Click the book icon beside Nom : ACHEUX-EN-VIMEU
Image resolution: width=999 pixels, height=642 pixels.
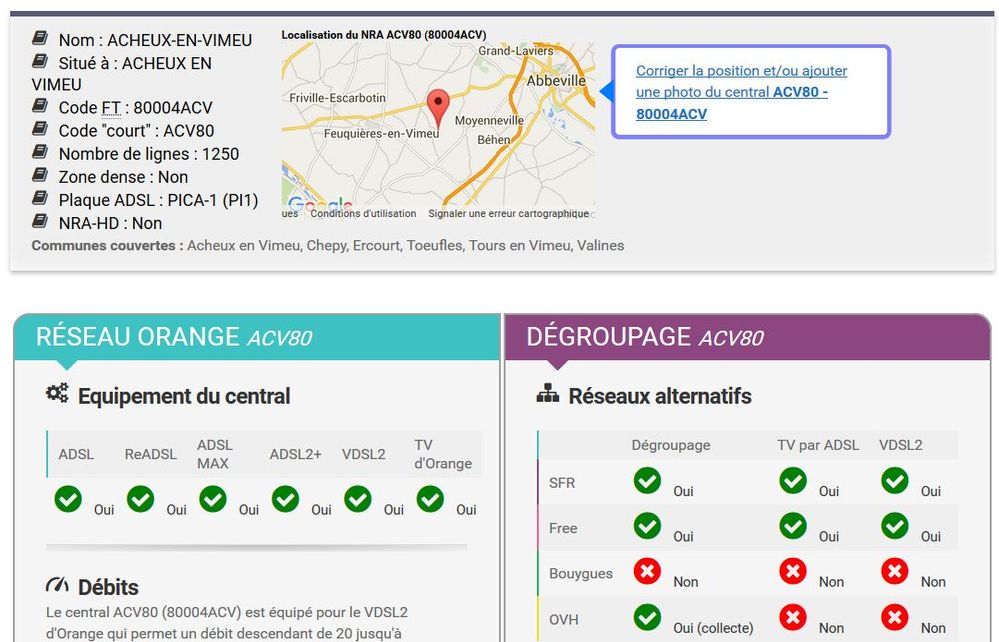[x=40, y=38]
